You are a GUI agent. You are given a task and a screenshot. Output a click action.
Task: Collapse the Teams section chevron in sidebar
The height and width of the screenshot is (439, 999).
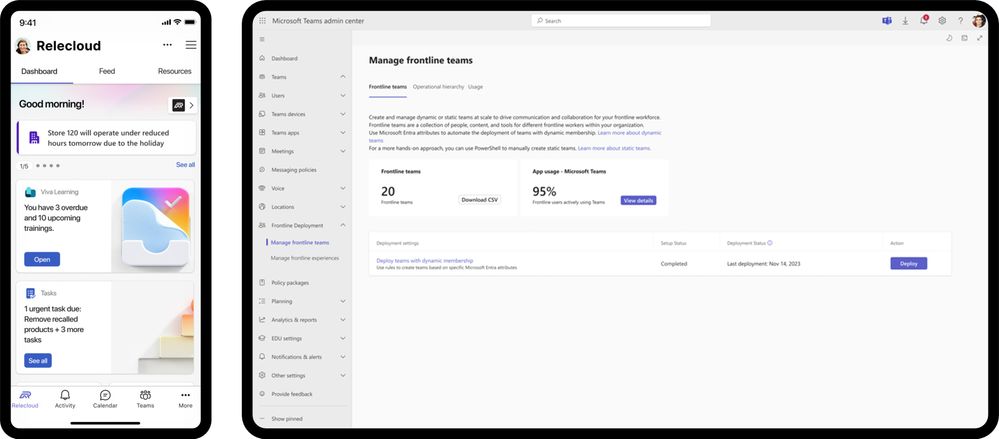[343, 76]
